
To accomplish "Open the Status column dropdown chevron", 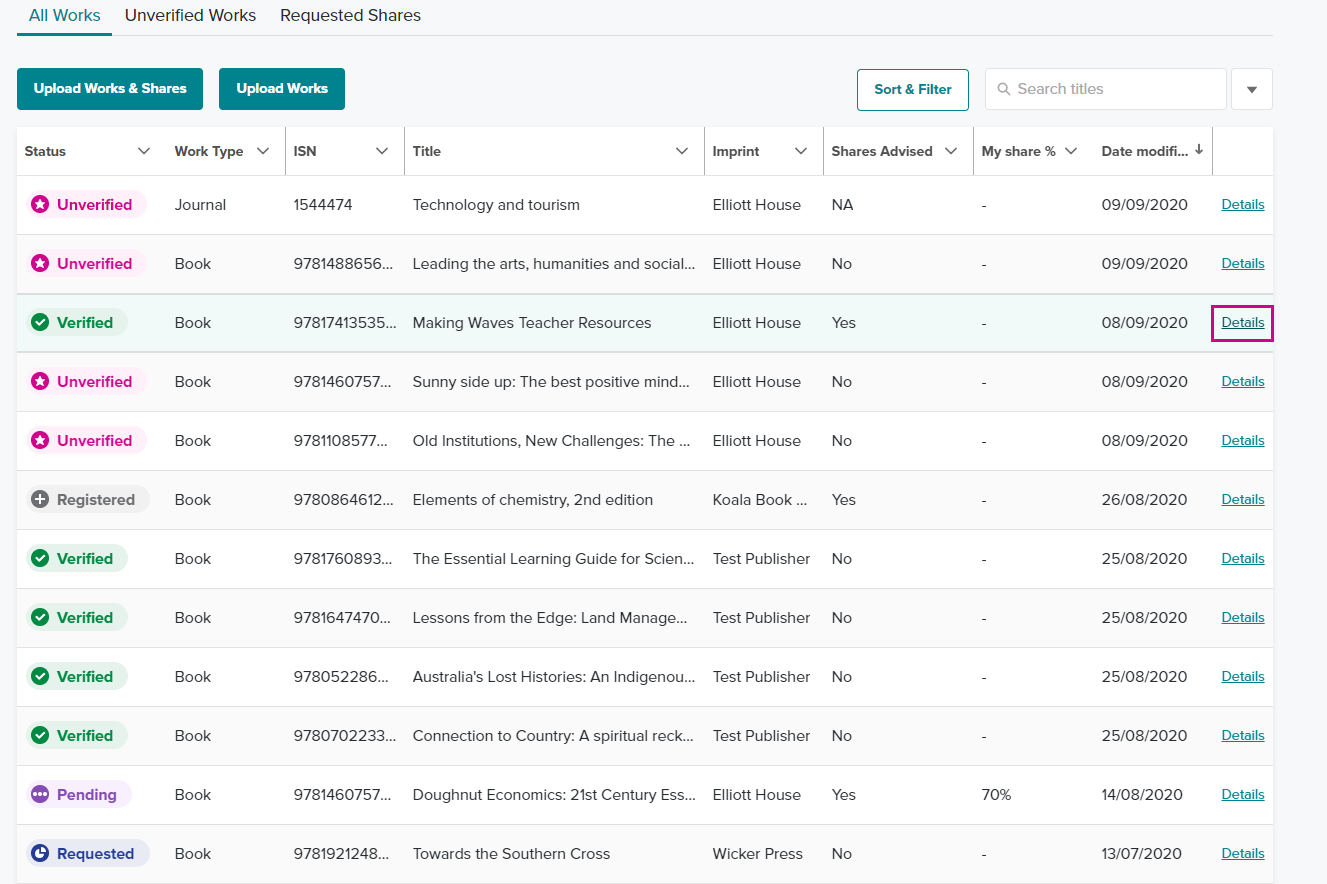I will click(x=144, y=151).
